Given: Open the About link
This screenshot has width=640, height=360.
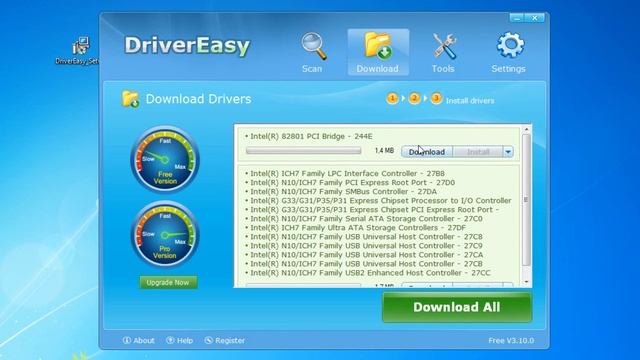Looking at the screenshot, I should coord(139,340).
